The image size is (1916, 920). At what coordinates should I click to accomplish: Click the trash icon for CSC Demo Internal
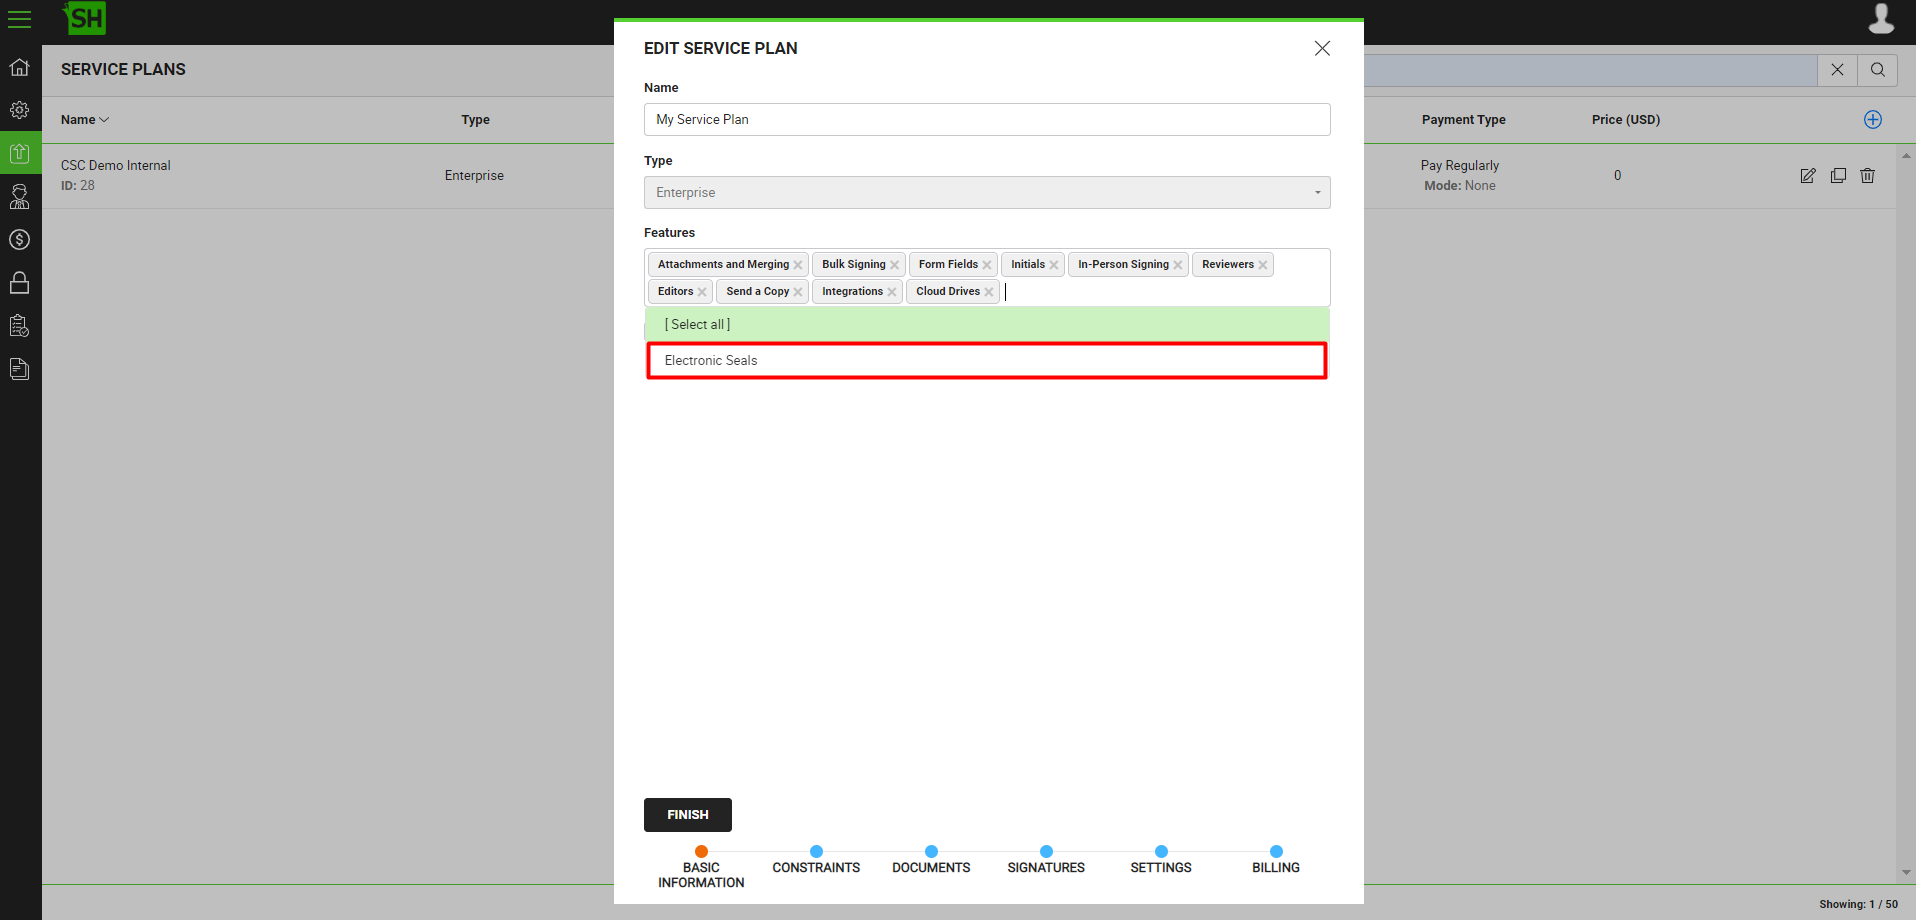click(x=1867, y=176)
